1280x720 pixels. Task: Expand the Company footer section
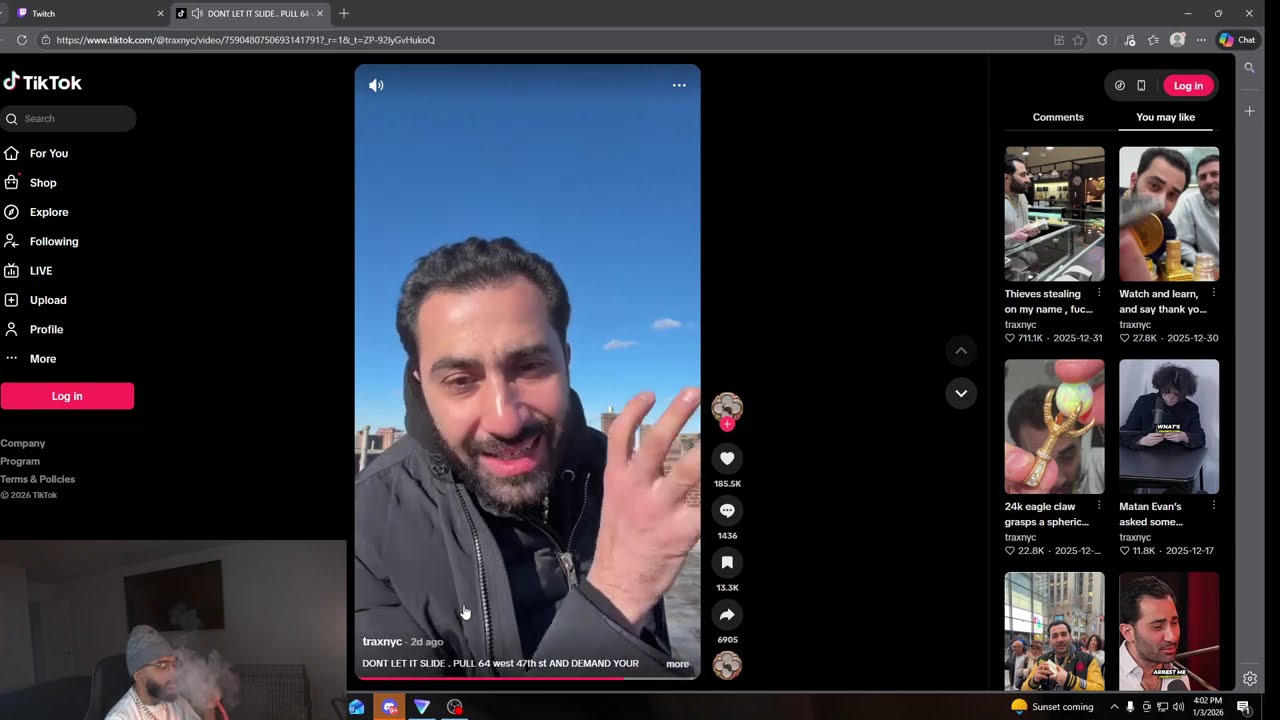[23, 443]
